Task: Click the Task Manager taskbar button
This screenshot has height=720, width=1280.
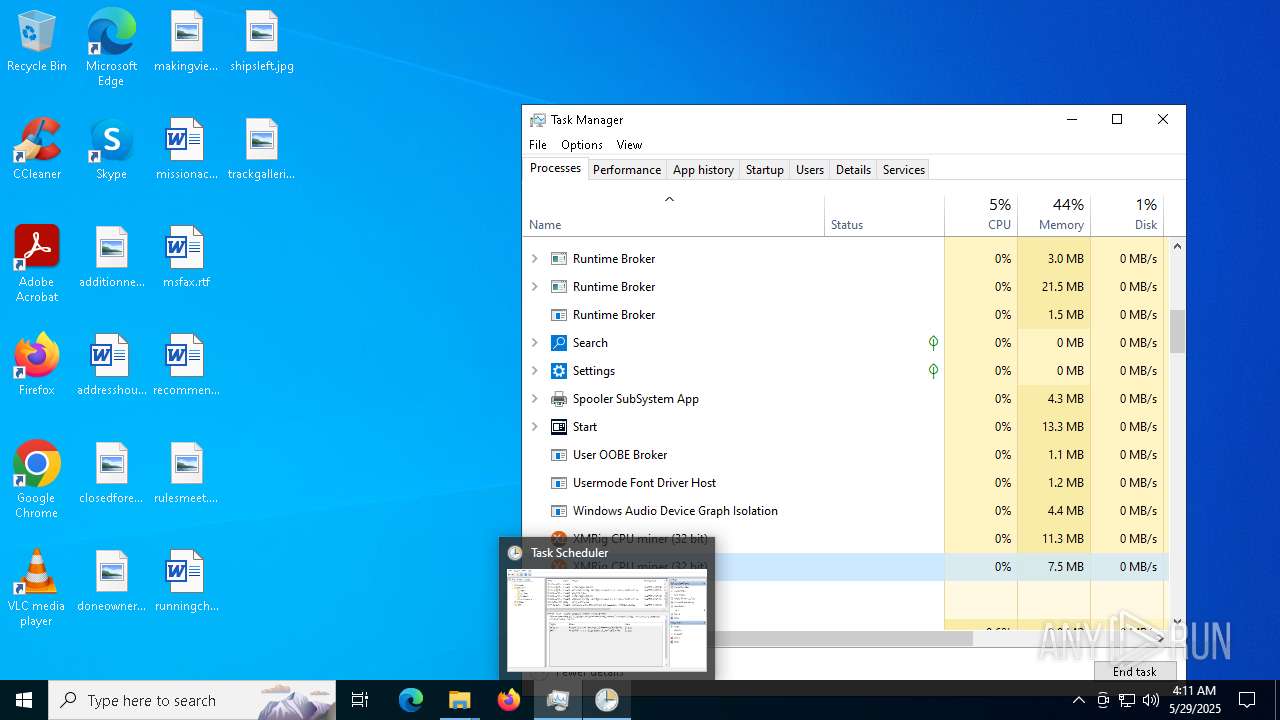Action: click(x=557, y=700)
